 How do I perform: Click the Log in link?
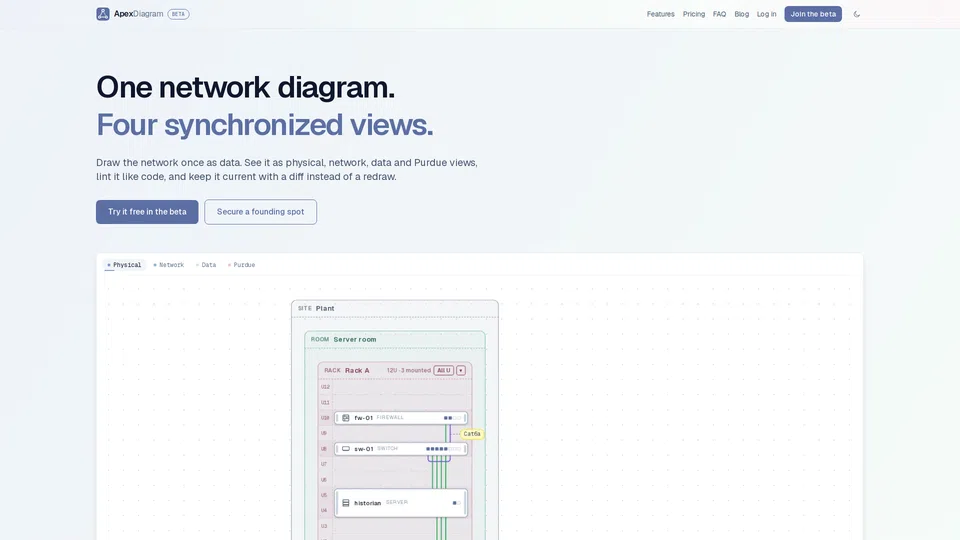pos(766,14)
